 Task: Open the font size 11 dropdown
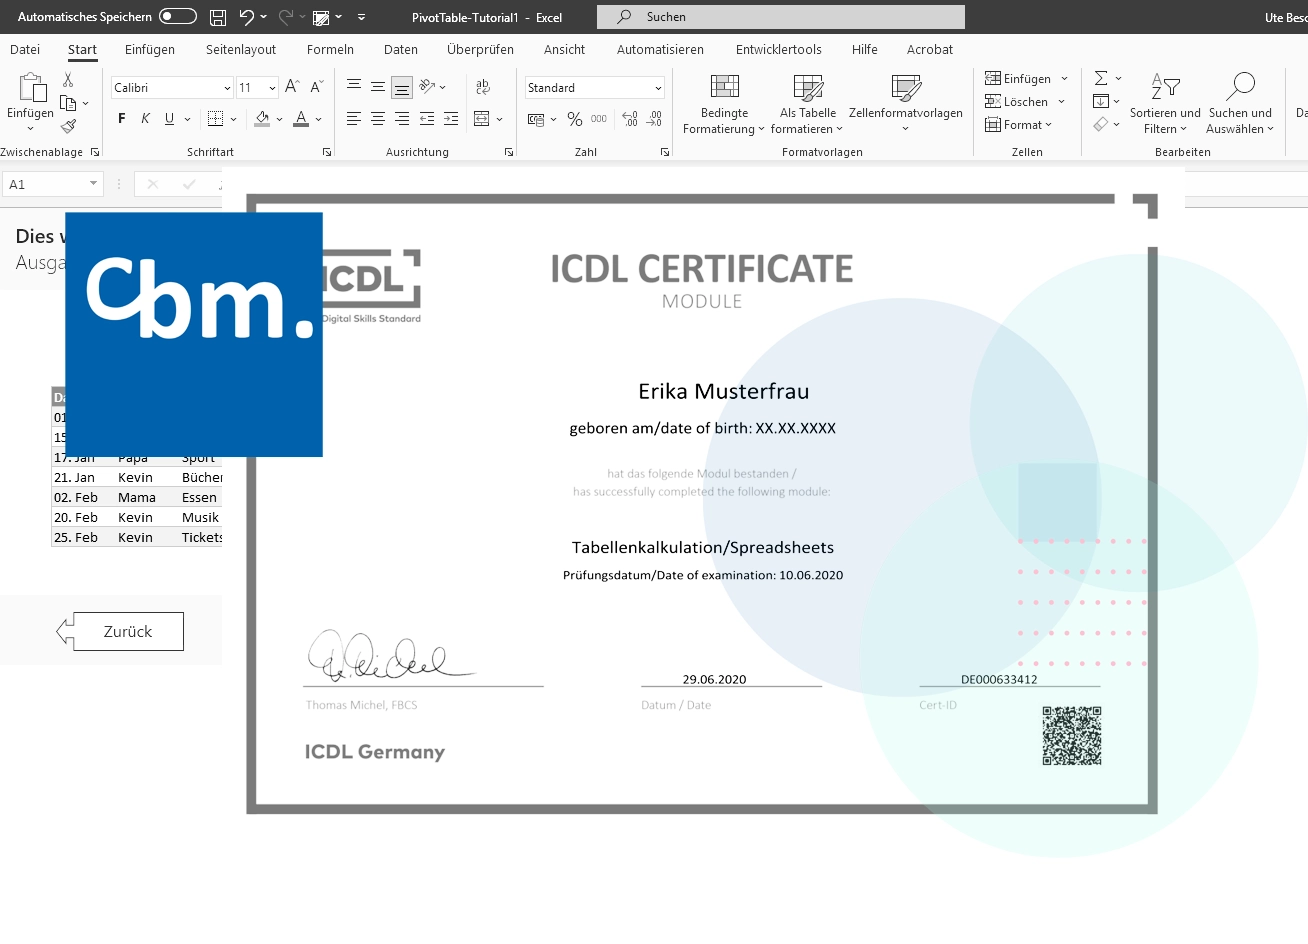(x=272, y=88)
